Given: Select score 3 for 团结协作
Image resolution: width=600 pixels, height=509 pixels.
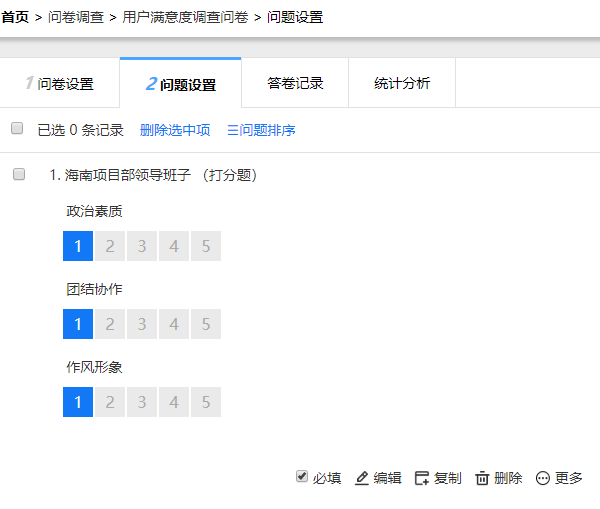Looking at the screenshot, I should tap(142, 324).
